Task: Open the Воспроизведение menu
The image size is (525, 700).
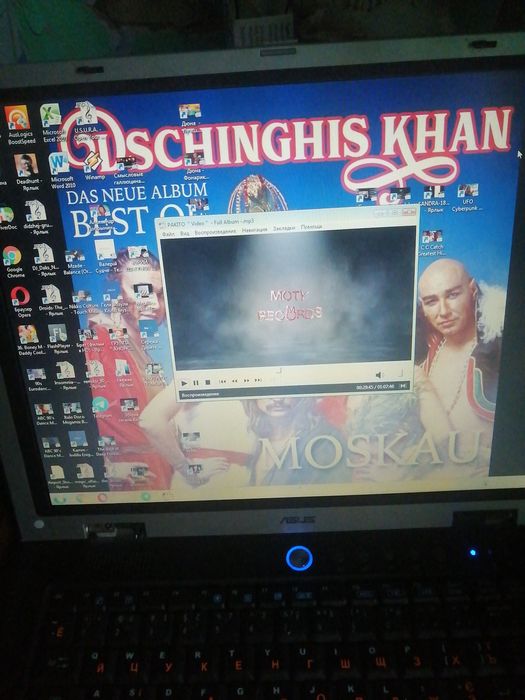Action: (x=215, y=232)
